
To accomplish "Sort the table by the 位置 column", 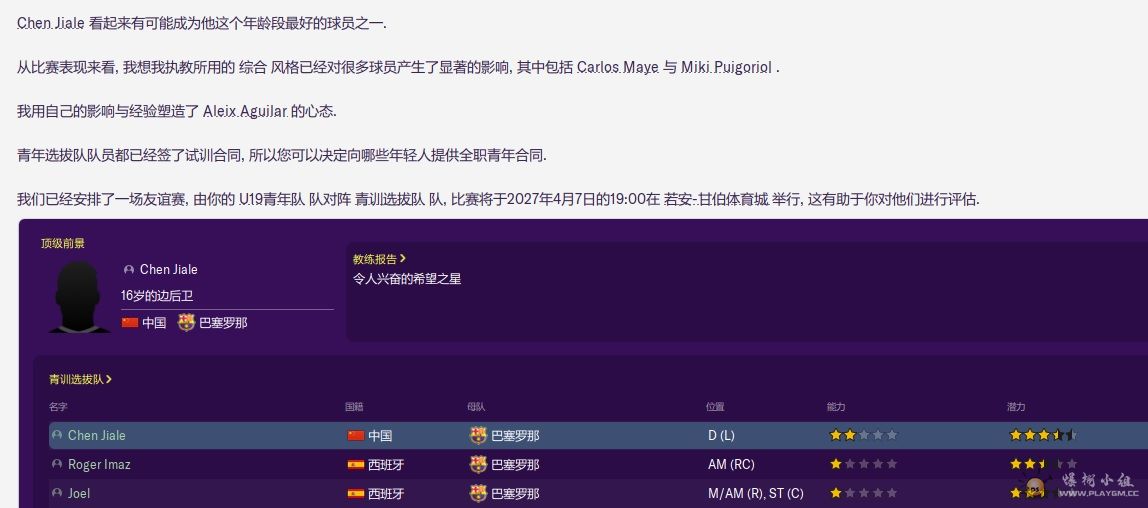I will (x=714, y=407).
